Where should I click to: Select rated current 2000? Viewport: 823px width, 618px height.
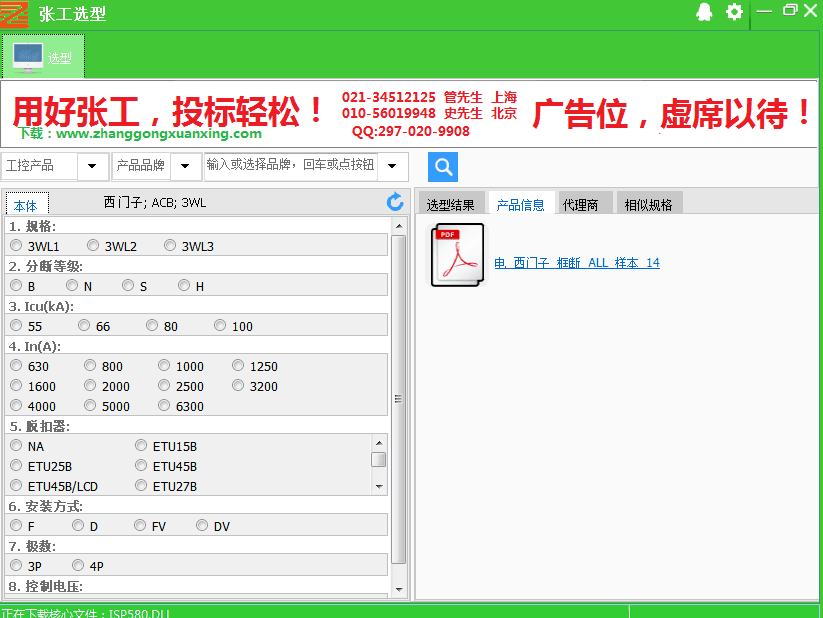pyautogui.click(x=90, y=385)
